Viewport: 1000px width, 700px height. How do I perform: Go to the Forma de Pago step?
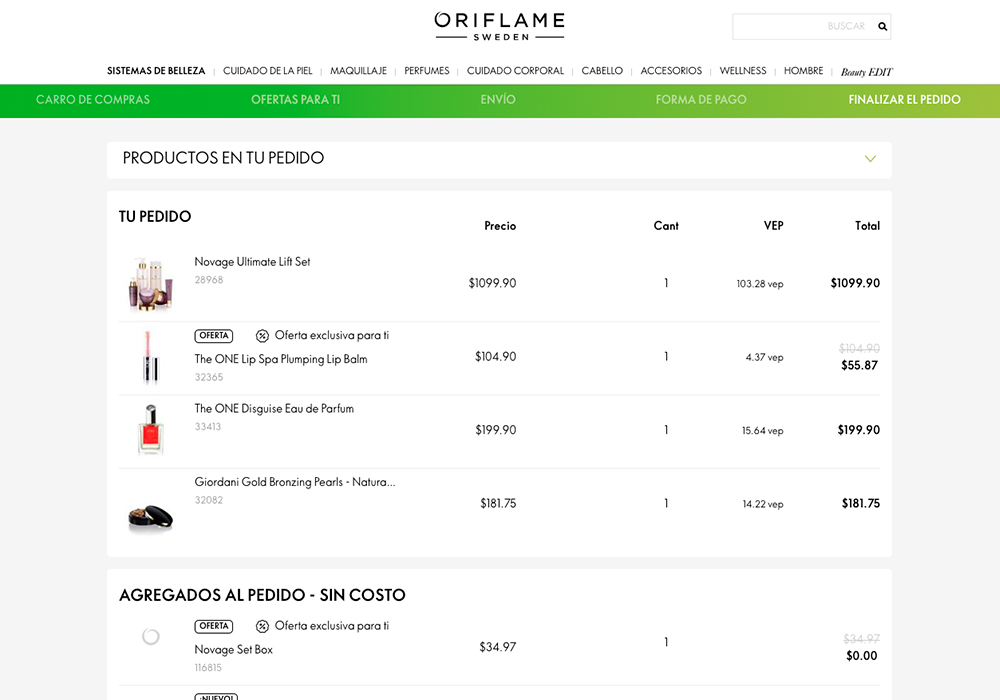click(701, 100)
